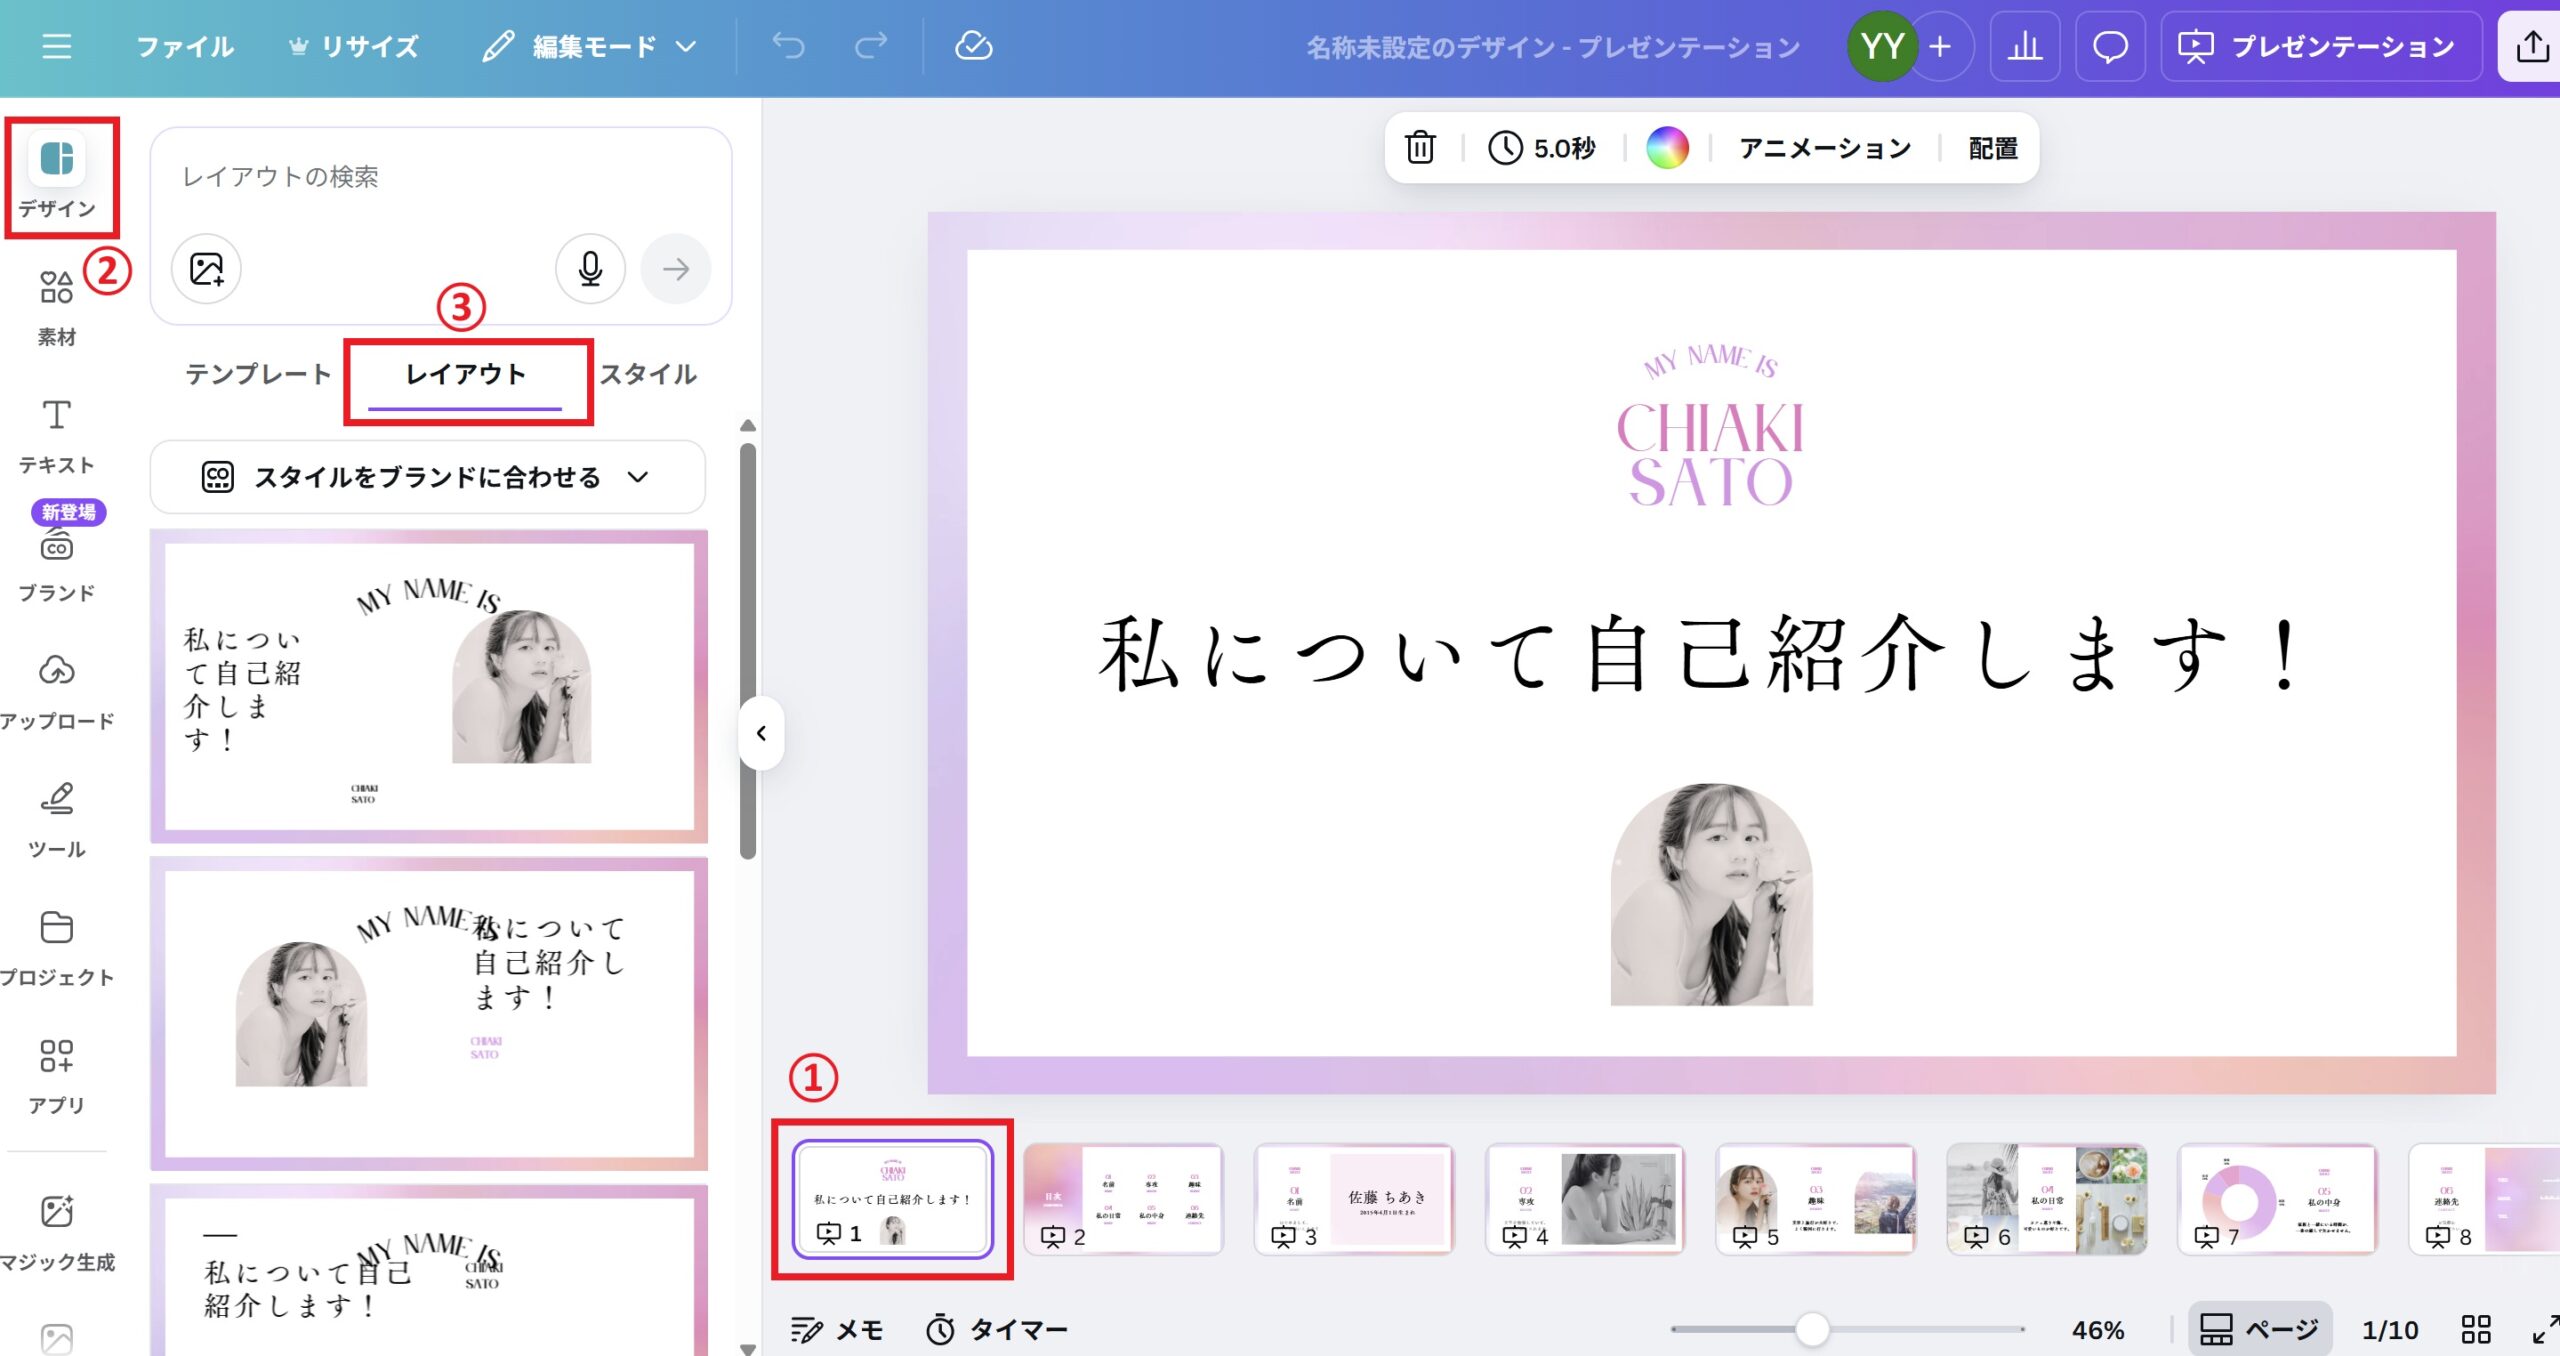Open the rainbow background color swatch
The width and height of the screenshot is (2560, 1356).
(x=1667, y=148)
